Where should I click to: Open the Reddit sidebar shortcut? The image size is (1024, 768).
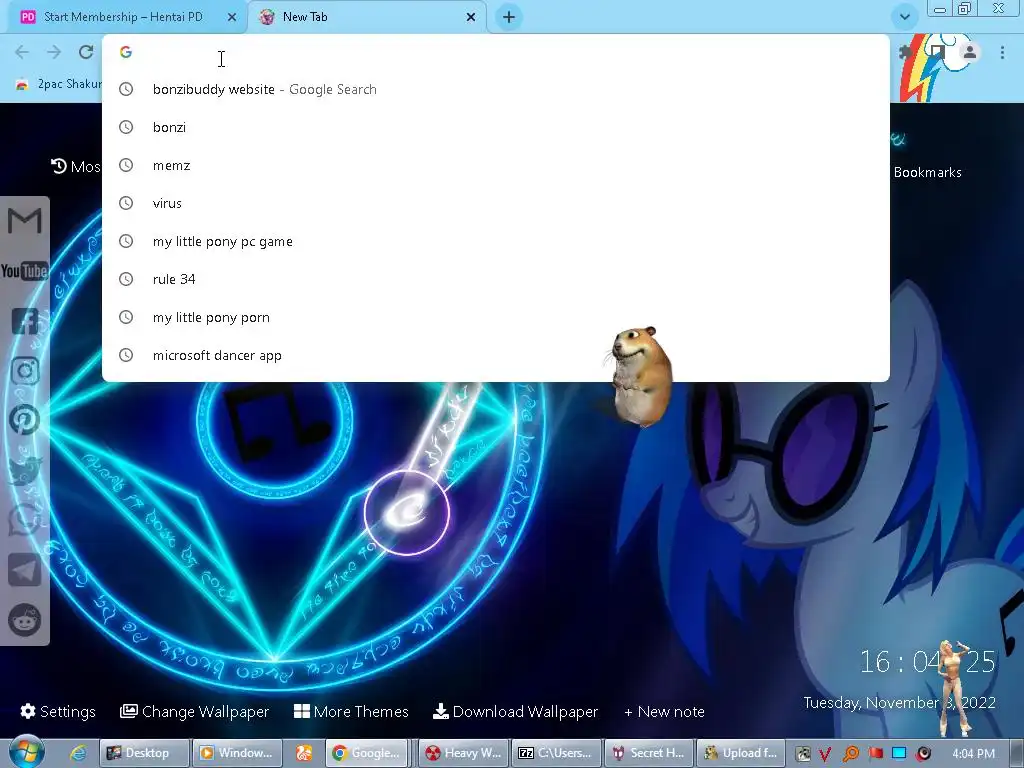[x=25, y=620]
